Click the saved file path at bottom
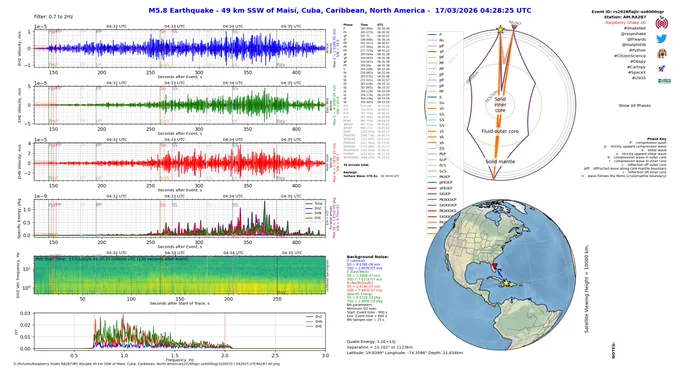The height and width of the screenshot is (369, 680). click(x=147, y=364)
